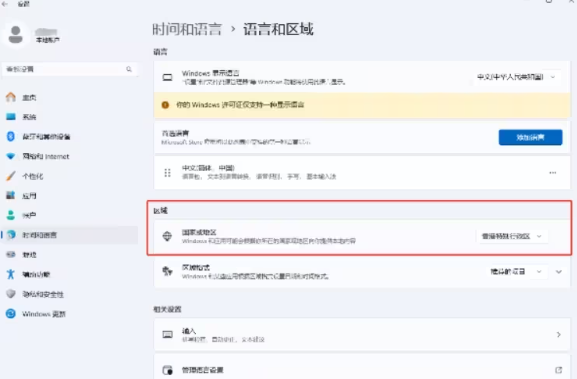Image resolution: width=577 pixels, height=379 pixels.
Task: Open 网络和 Internet via its Wi-Fi icon
Action: click(x=11, y=156)
